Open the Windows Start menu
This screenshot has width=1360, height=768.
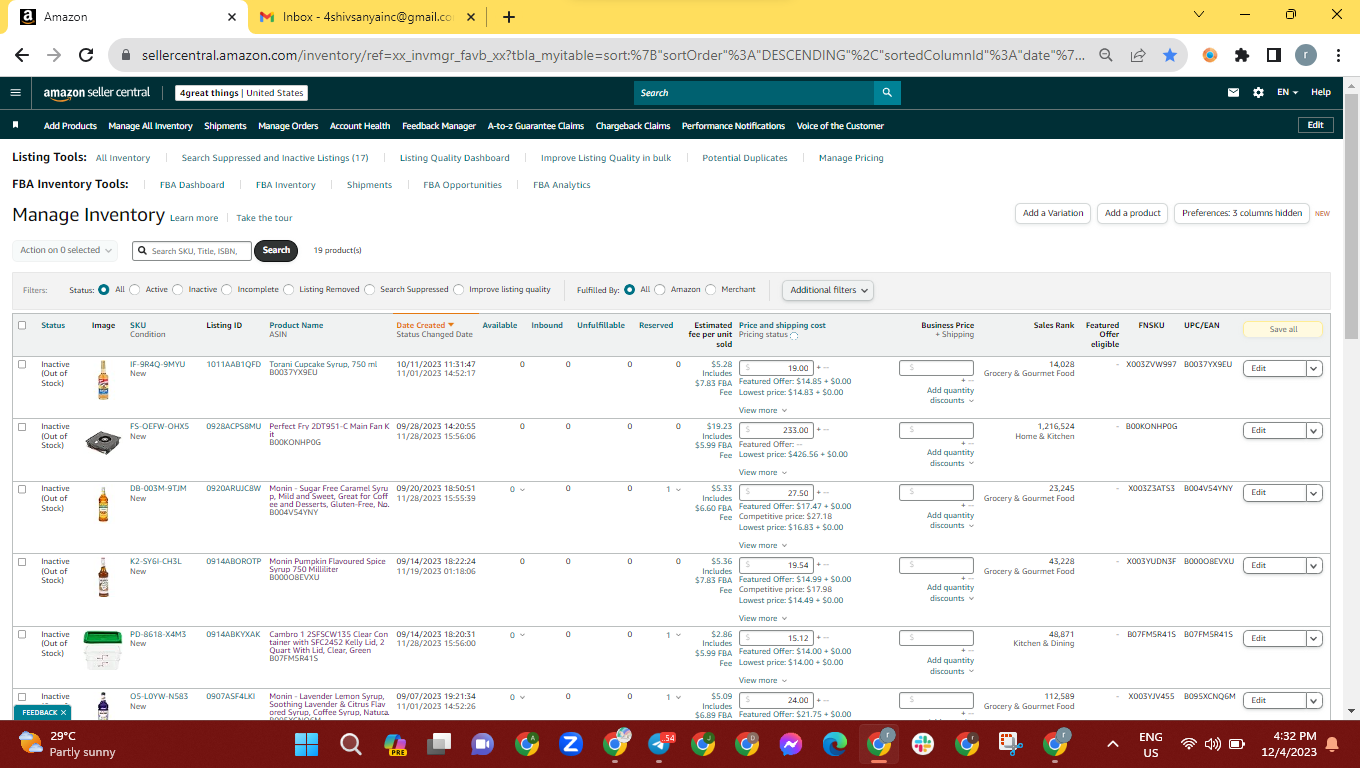[x=306, y=744]
